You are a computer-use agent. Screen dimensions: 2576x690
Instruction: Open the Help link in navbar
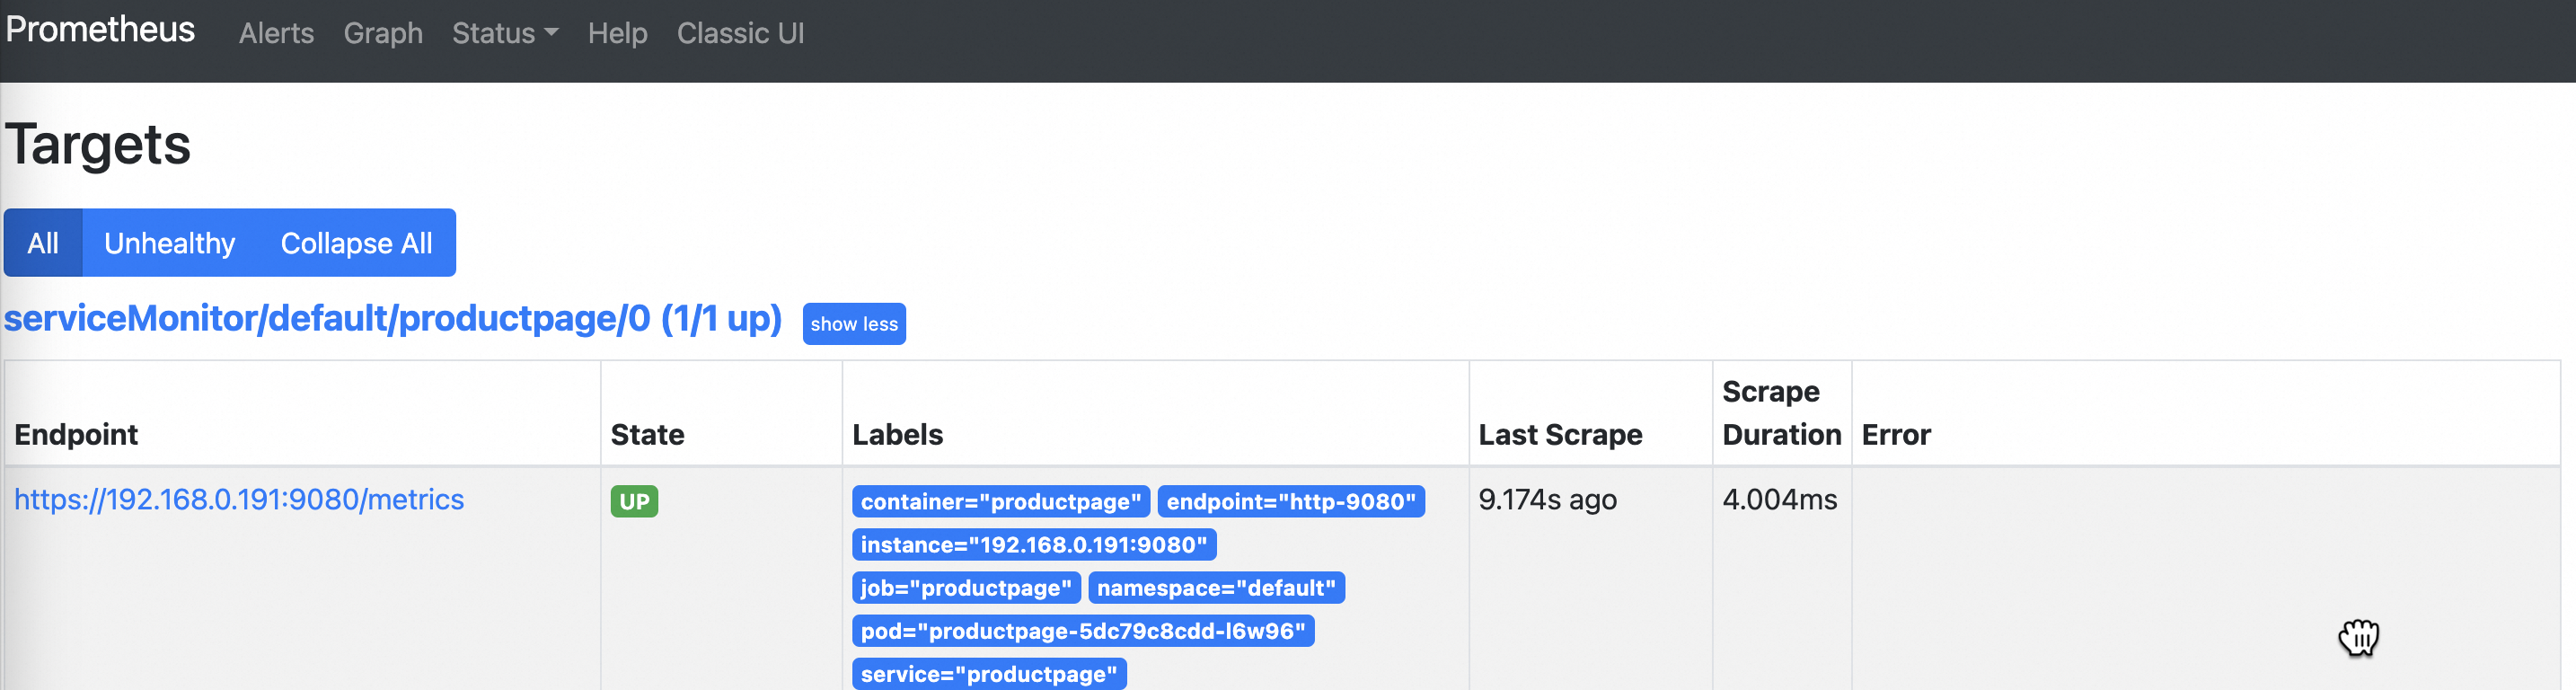pos(617,34)
